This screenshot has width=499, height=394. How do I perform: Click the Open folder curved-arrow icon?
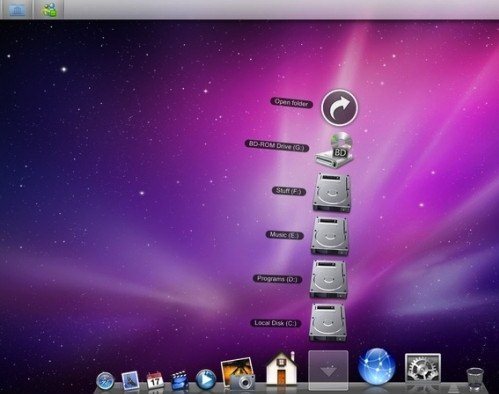point(339,107)
